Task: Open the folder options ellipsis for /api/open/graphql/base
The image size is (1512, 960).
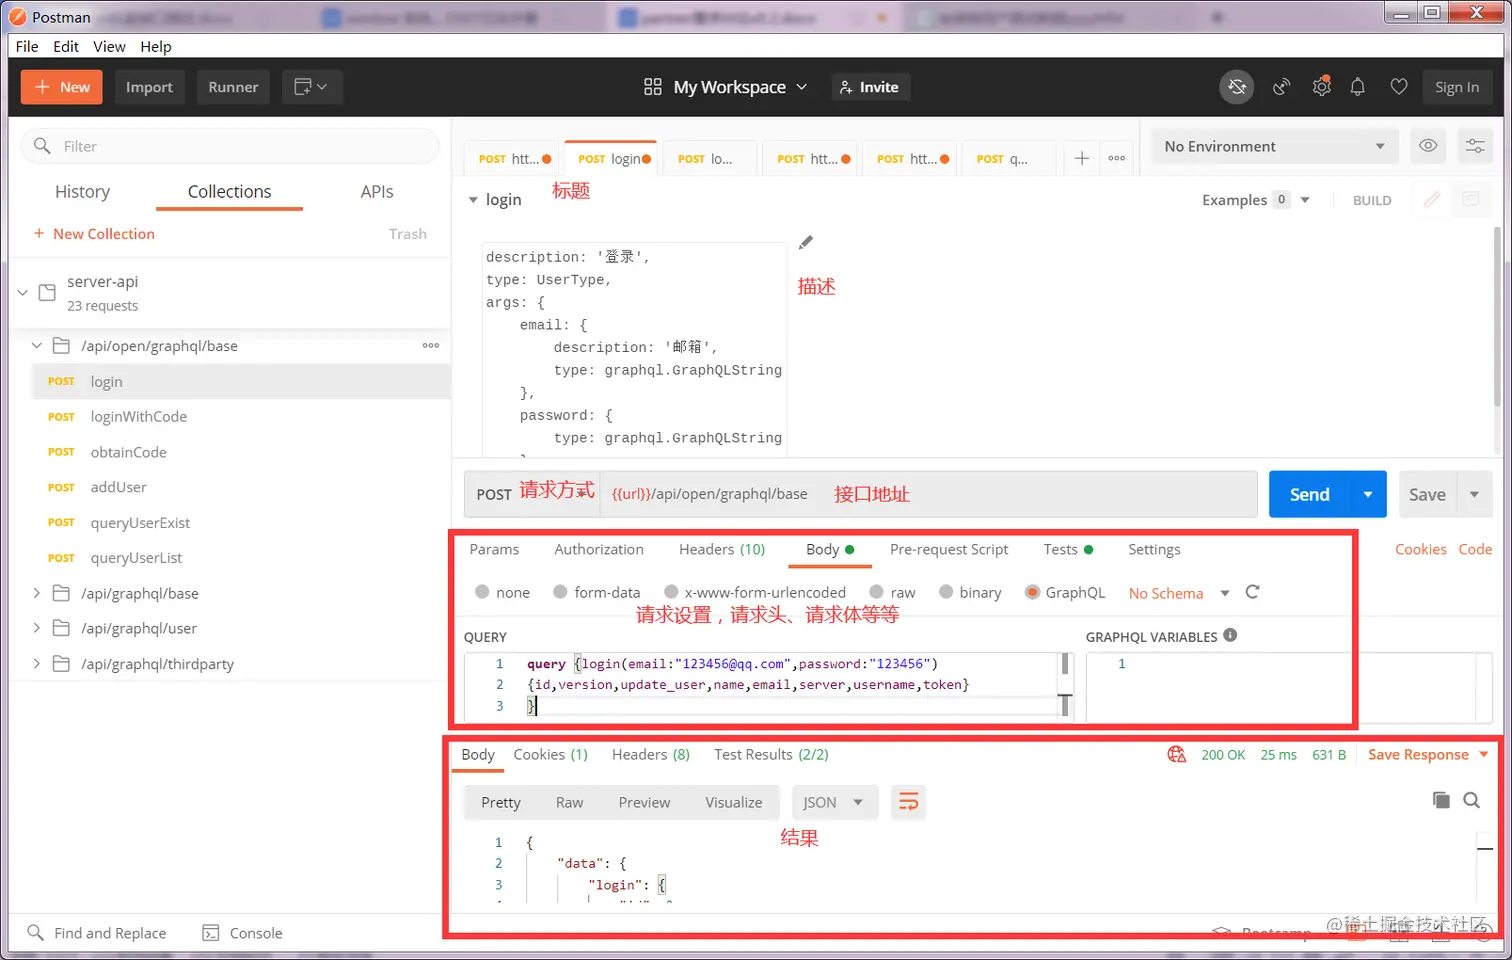Action: pyautogui.click(x=431, y=345)
